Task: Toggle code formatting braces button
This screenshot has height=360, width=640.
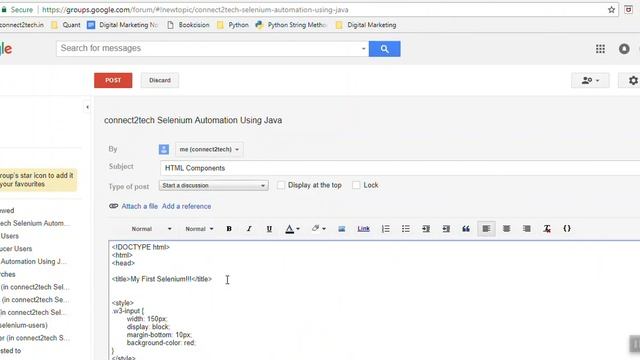Action: click(x=567, y=229)
